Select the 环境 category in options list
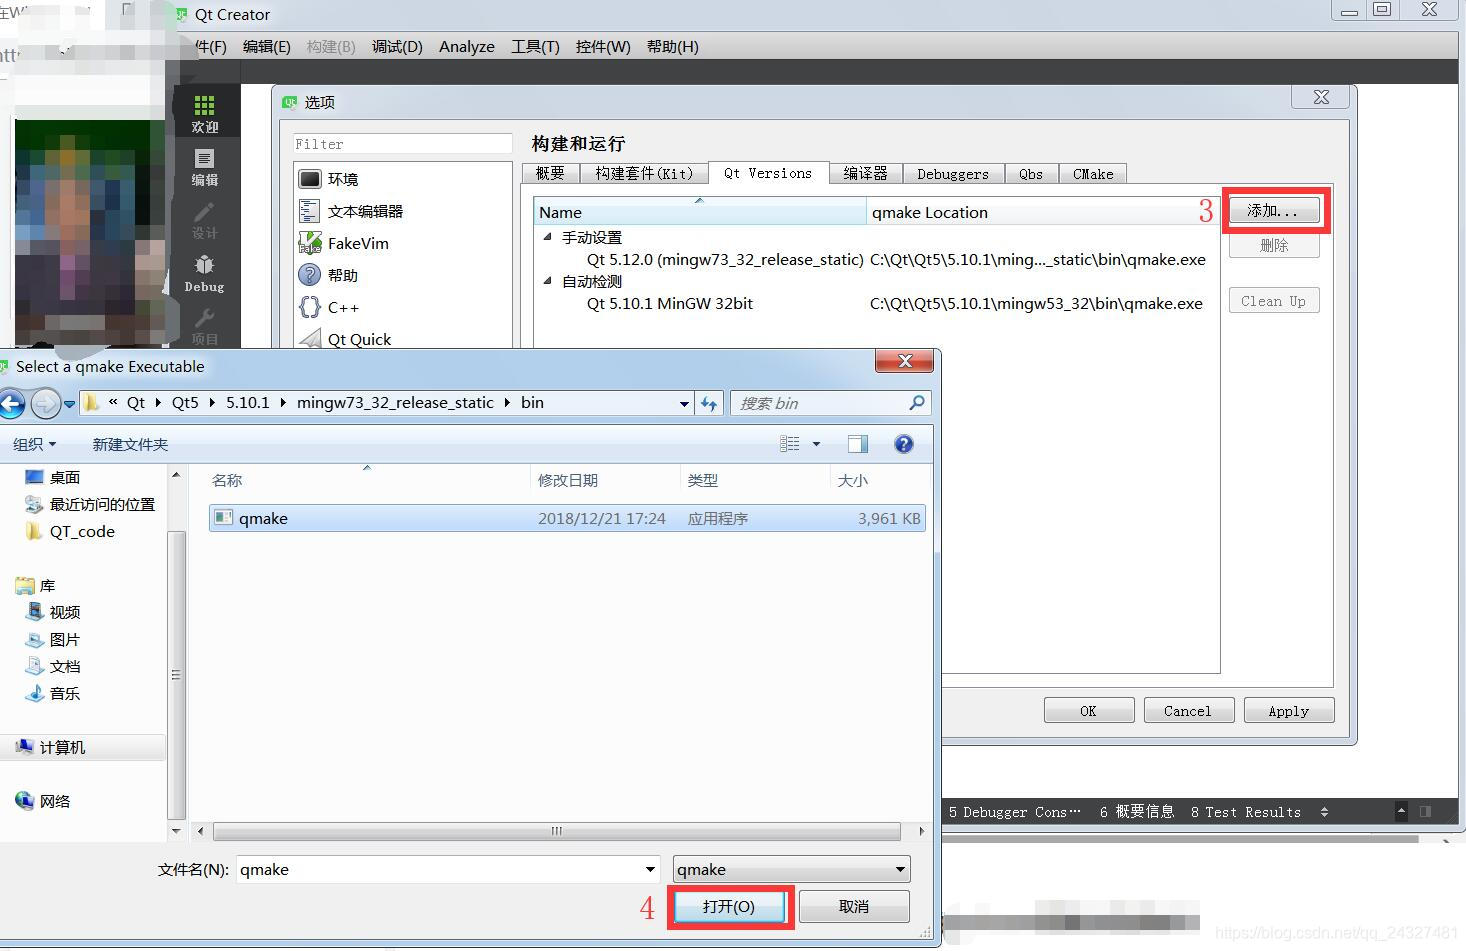Viewport: 1466px width, 951px height. (329, 179)
